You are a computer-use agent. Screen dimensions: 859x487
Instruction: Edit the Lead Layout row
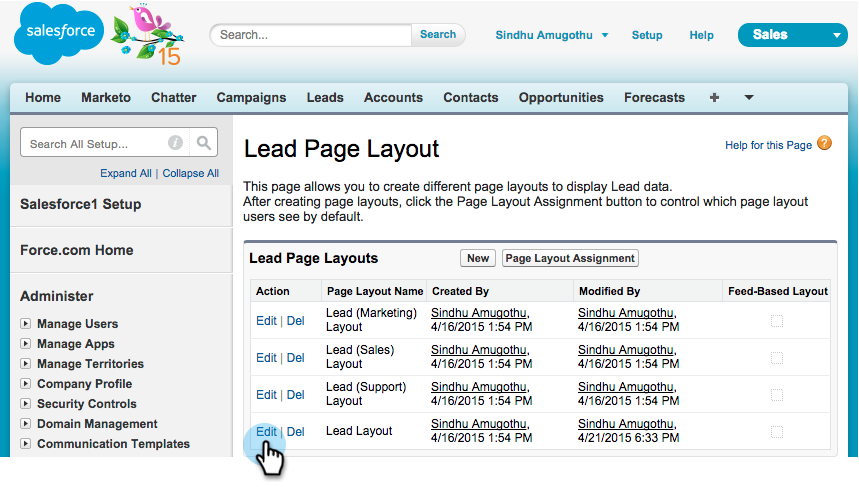pyautogui.click(x=266, y=432)
